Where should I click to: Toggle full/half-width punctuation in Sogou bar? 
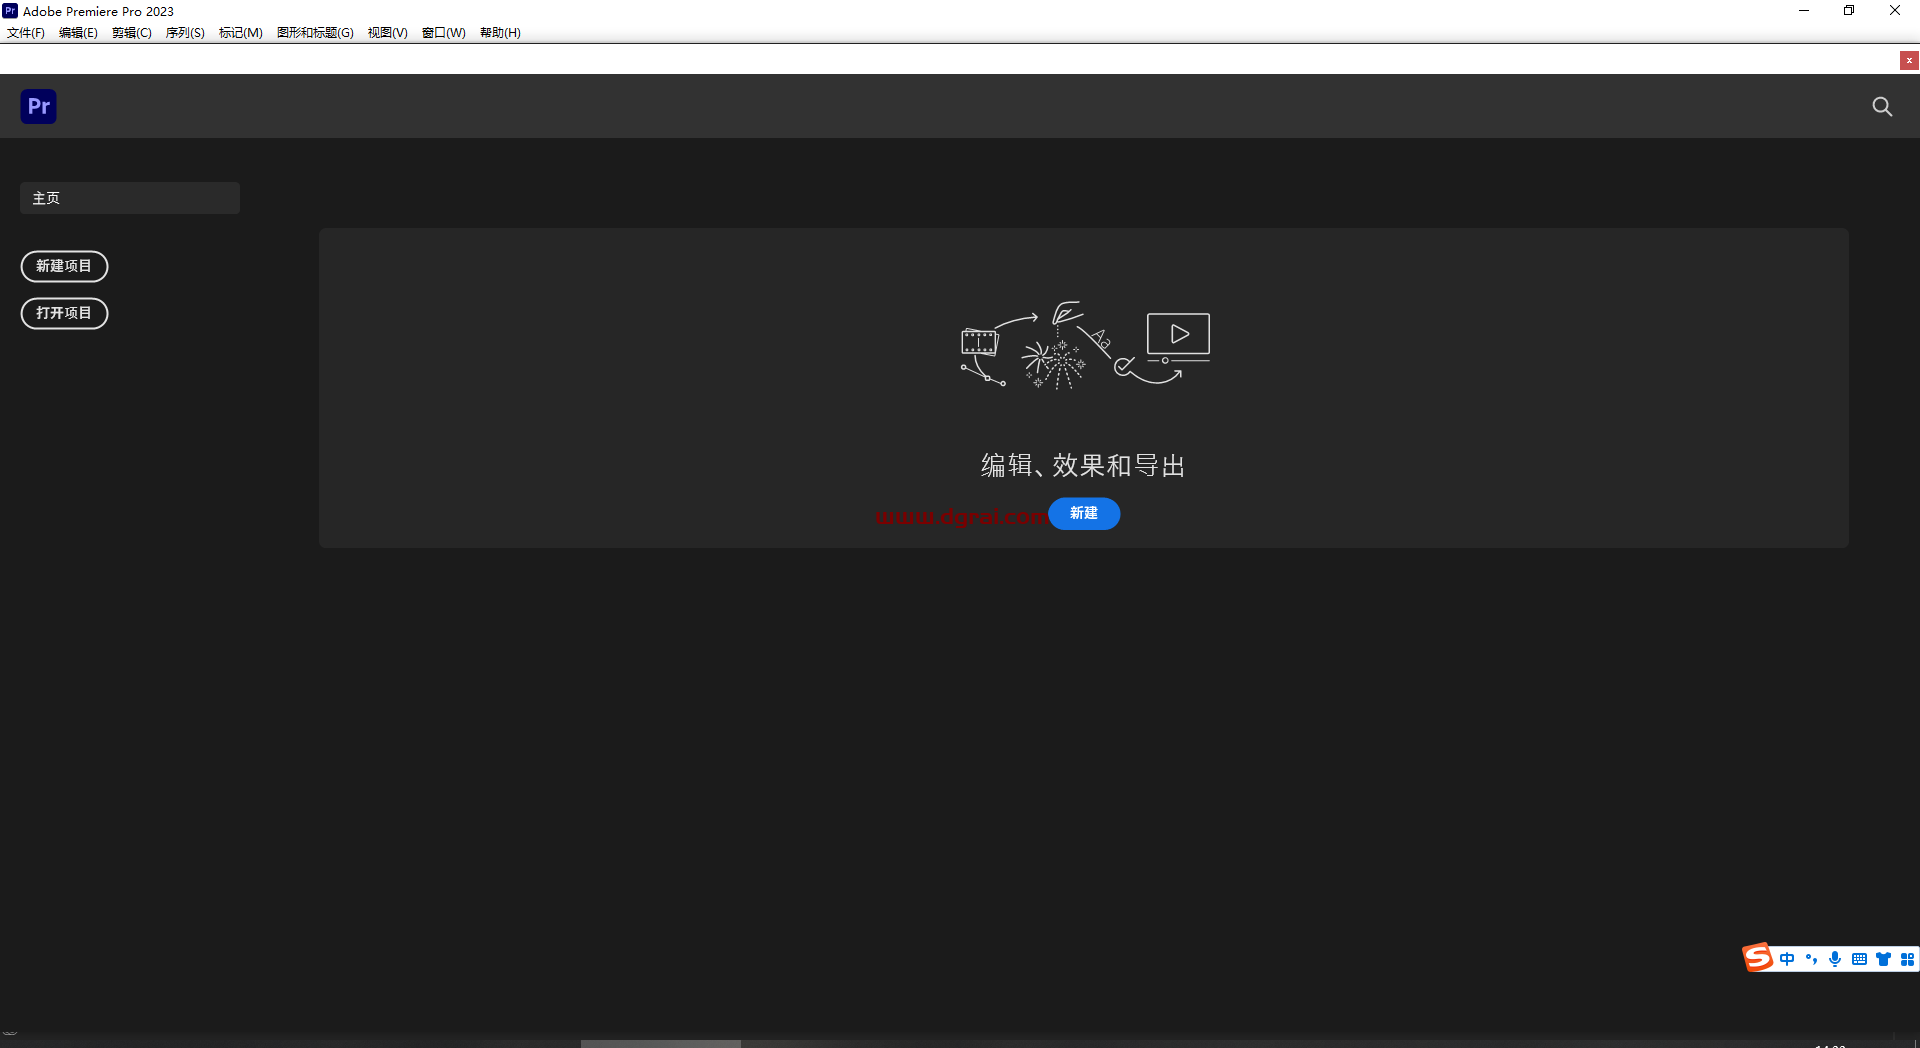(x=1812, y=959)
